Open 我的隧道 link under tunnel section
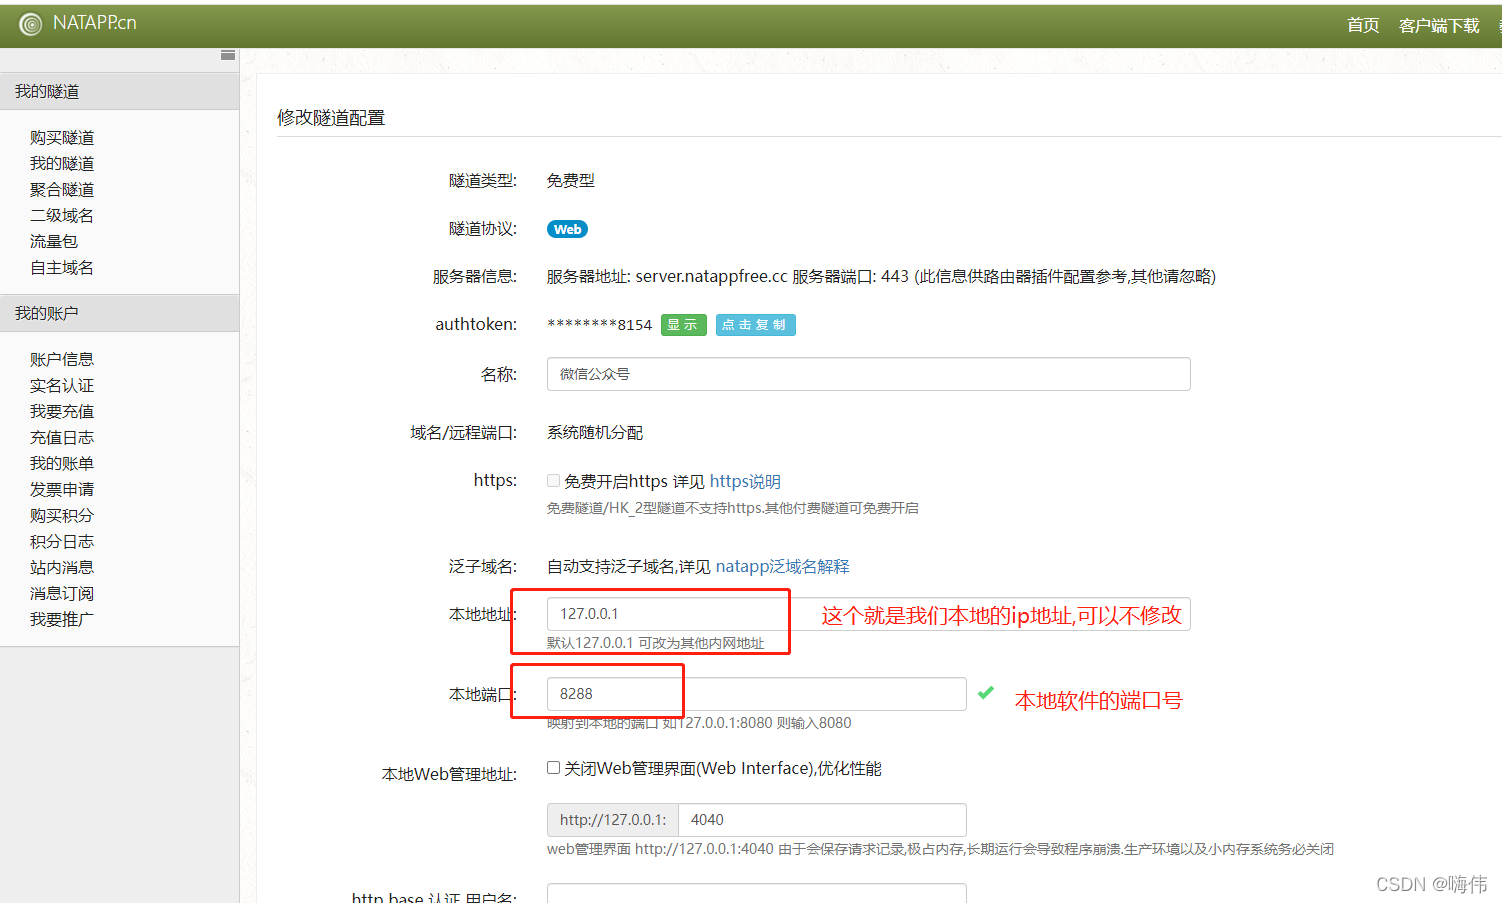The image size is (1502, 903). tap(62, 163)
